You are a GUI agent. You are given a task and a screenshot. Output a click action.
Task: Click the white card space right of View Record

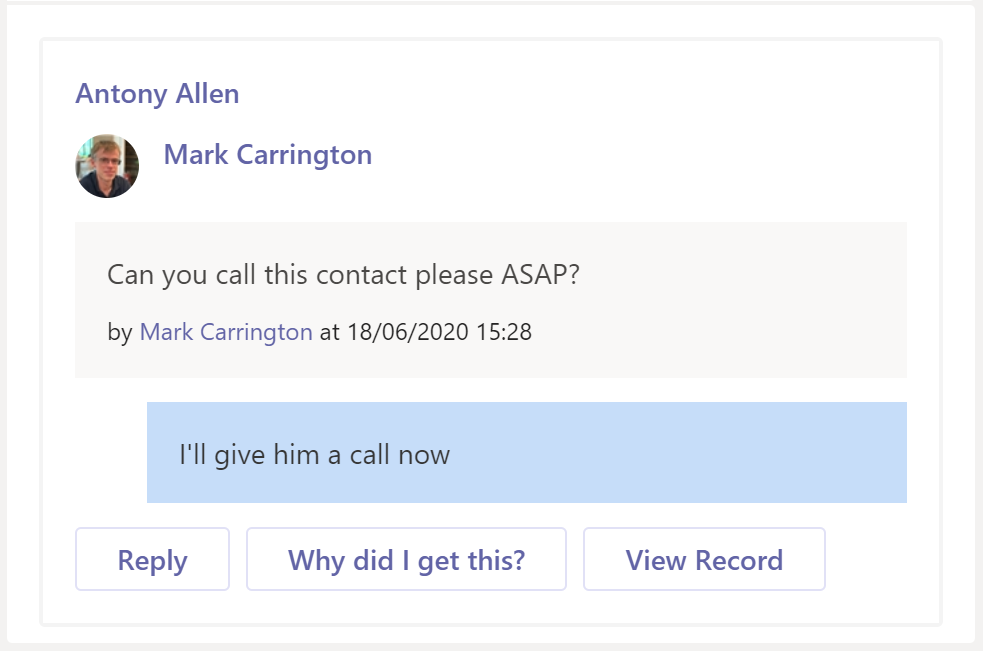(880, 560)
